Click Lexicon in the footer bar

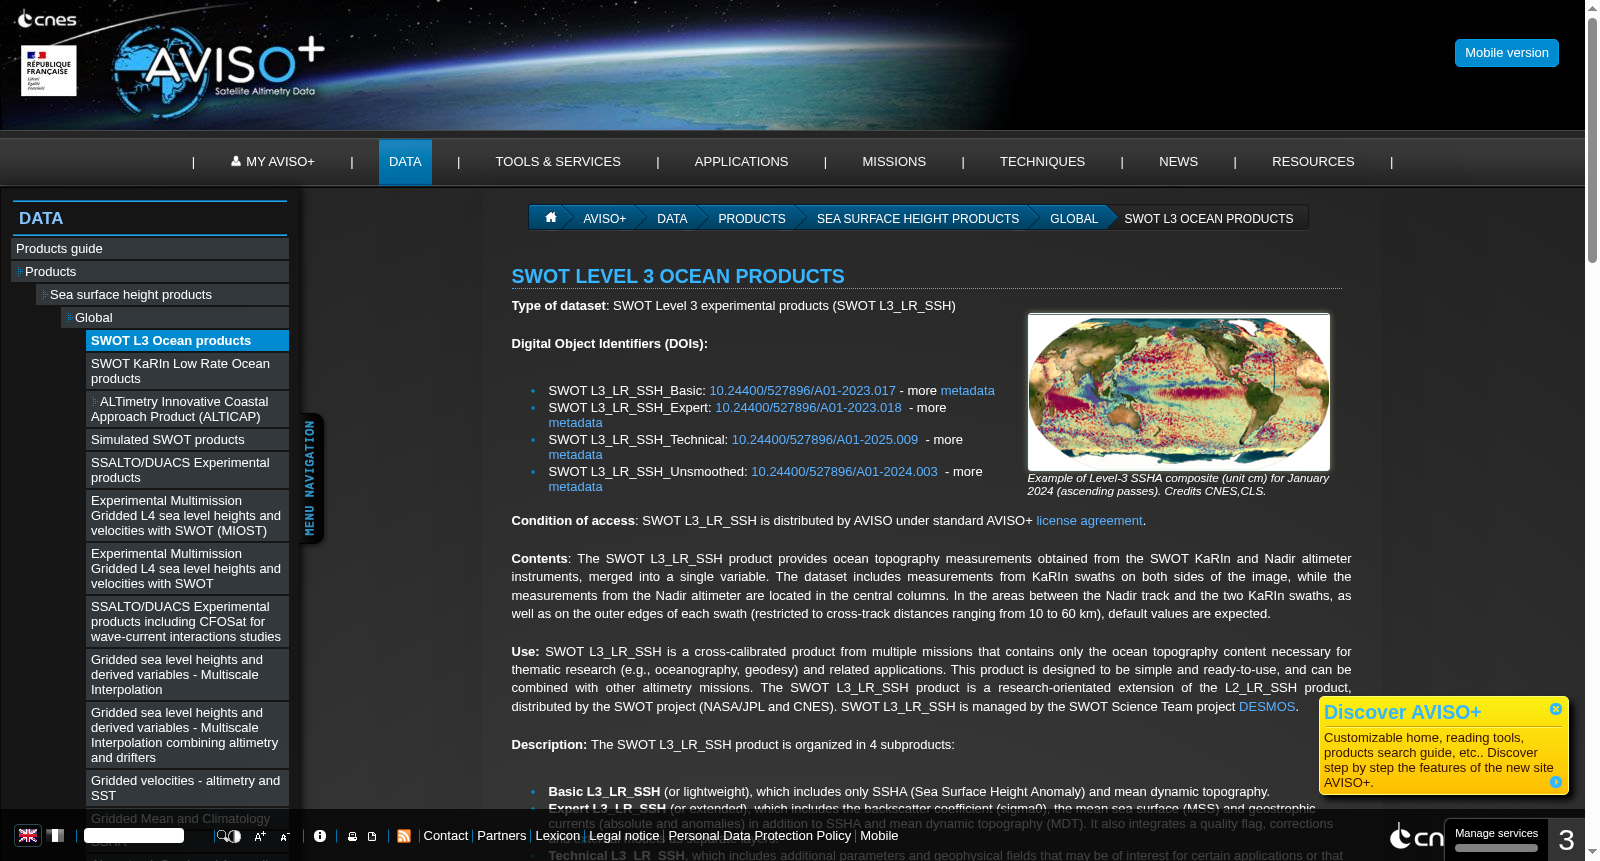[557, 836]
